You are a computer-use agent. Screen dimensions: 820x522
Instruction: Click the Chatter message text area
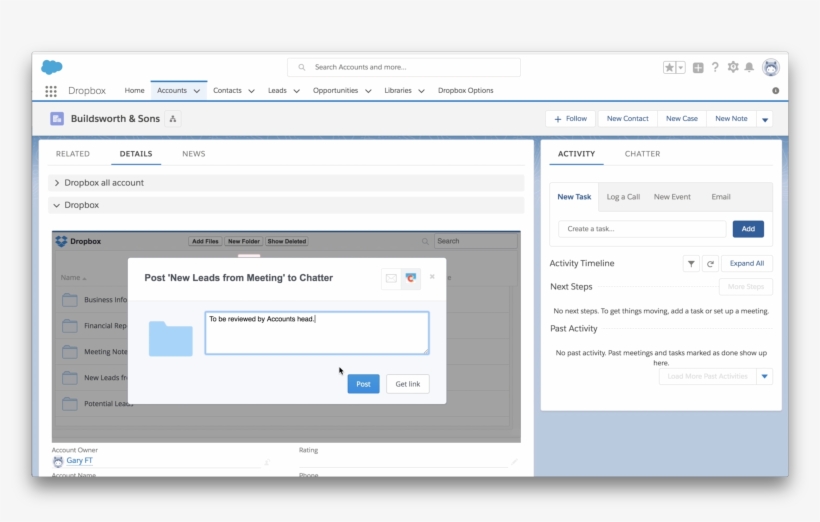tap(317, 333)
